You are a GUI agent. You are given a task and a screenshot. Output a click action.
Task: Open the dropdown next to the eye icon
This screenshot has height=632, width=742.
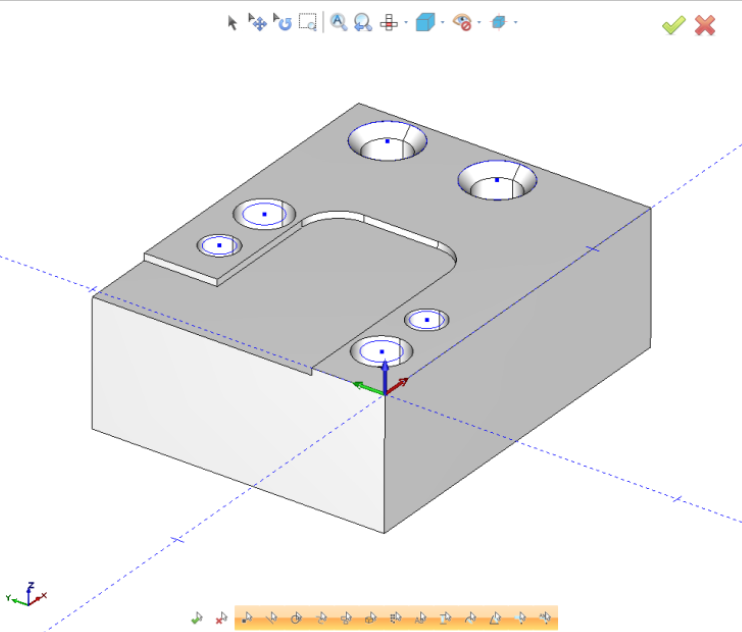pyautogui.click(x=479, y=22)
